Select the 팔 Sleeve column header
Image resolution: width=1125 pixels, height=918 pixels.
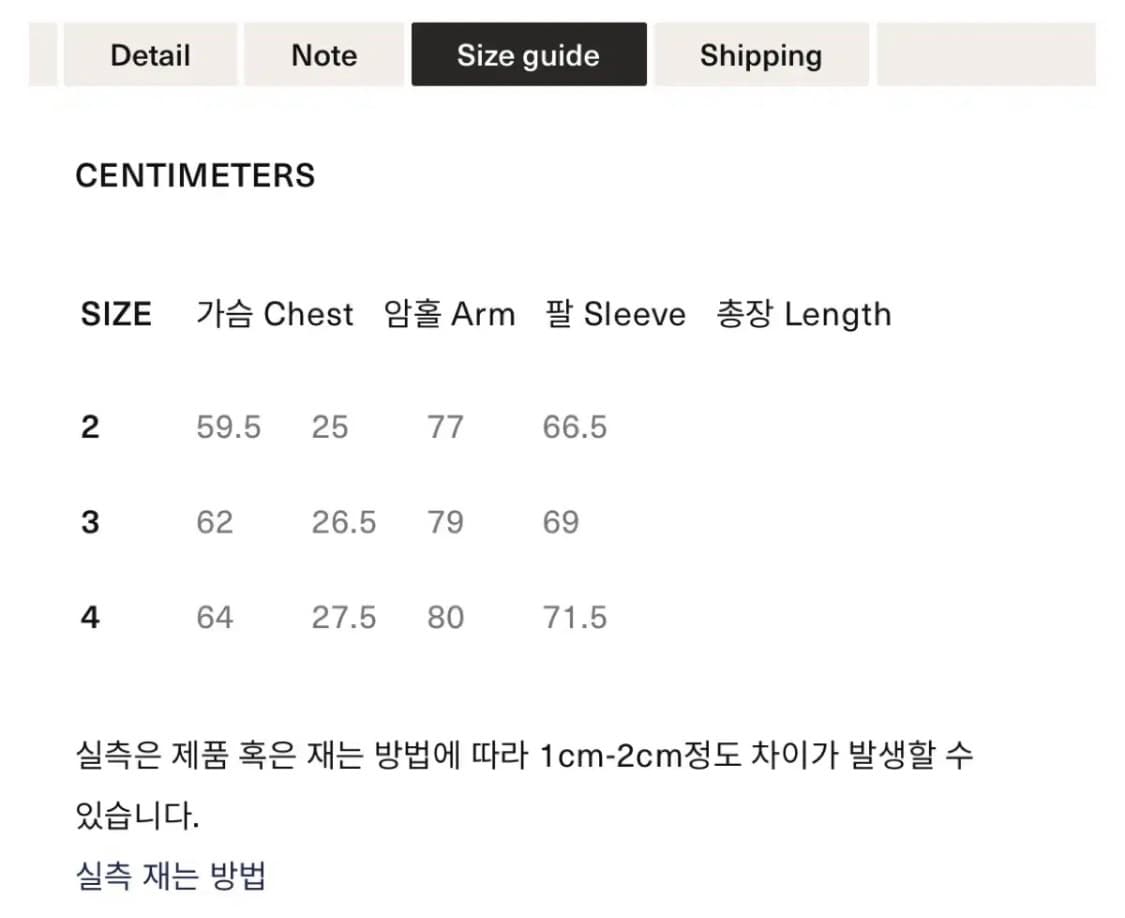click(x=616, y=315)
